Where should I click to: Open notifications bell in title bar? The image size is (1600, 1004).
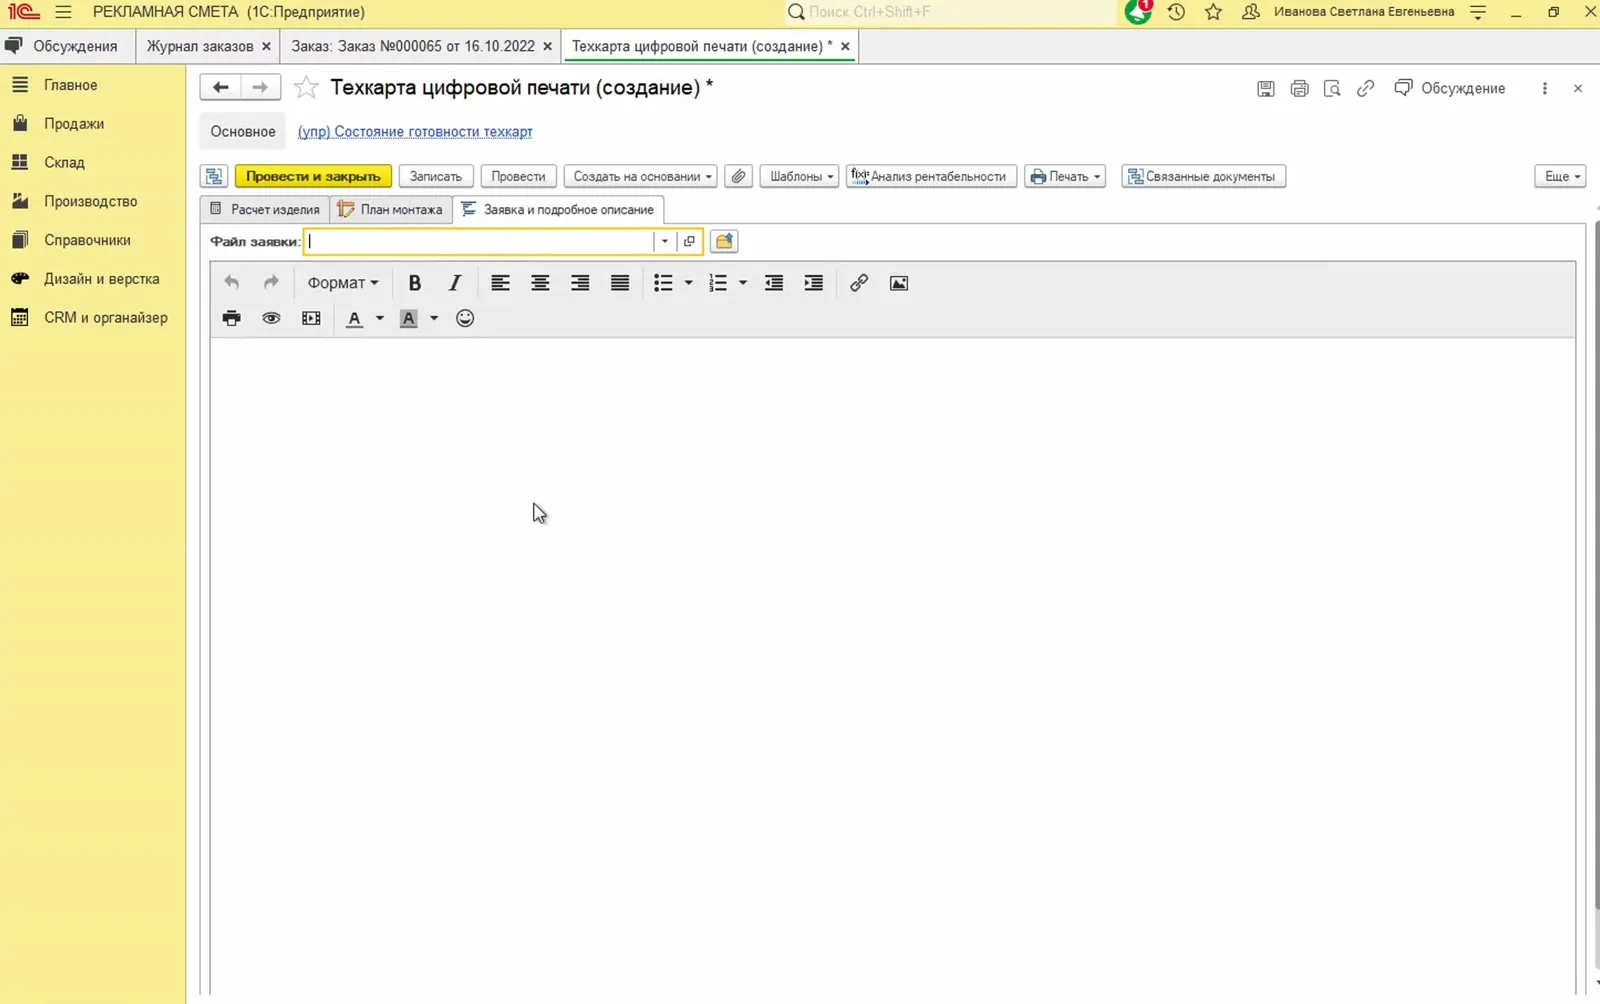click(1138, 12)
